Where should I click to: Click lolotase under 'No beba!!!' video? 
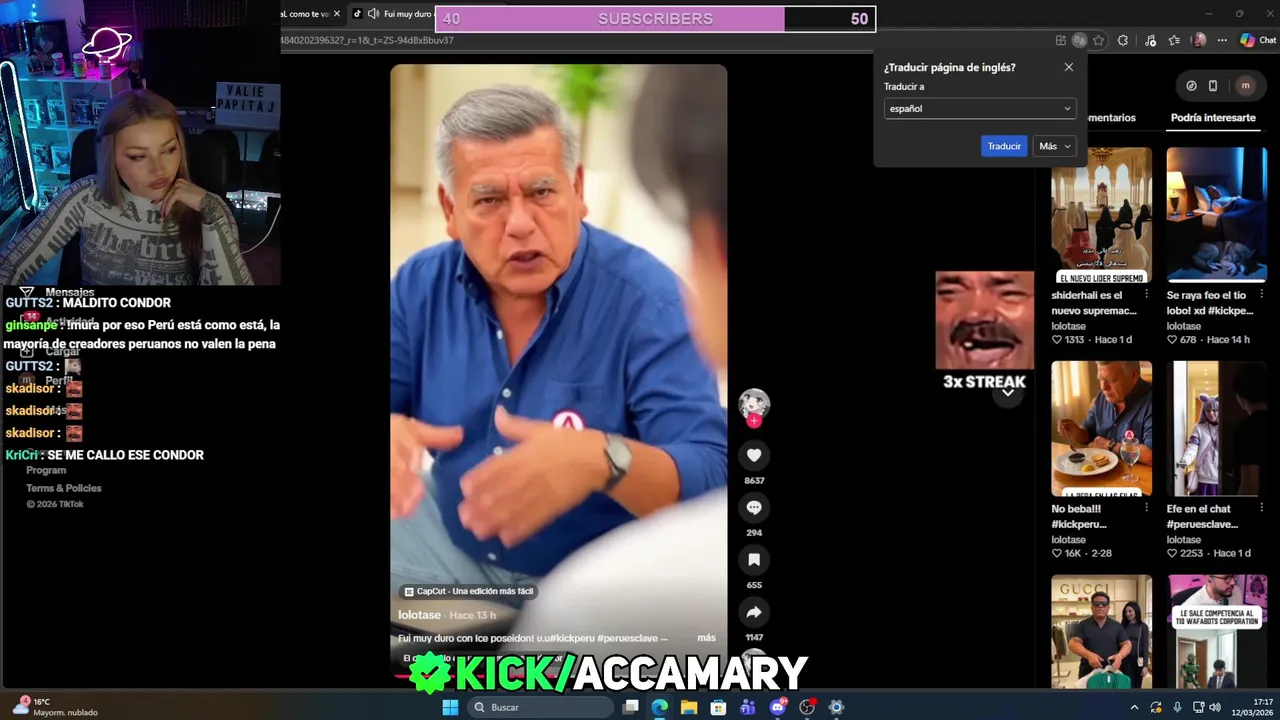tap(1068, 540)
